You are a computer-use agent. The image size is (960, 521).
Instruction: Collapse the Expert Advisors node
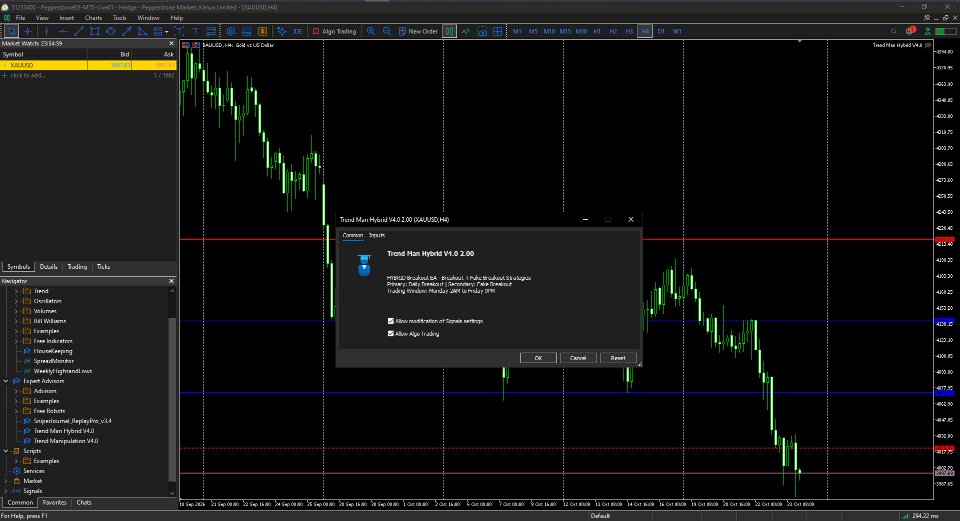coord(6,381)
